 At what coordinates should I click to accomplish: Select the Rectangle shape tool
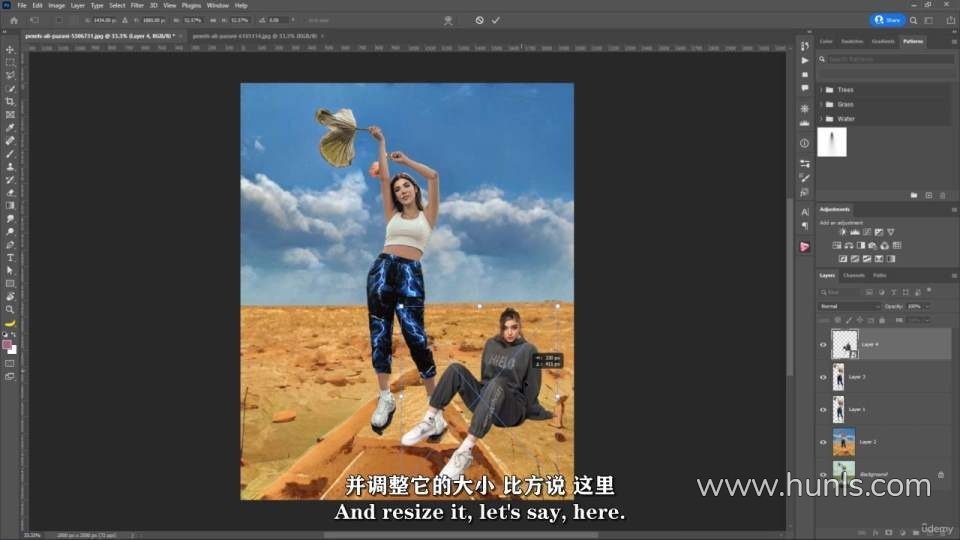point(10,284)
